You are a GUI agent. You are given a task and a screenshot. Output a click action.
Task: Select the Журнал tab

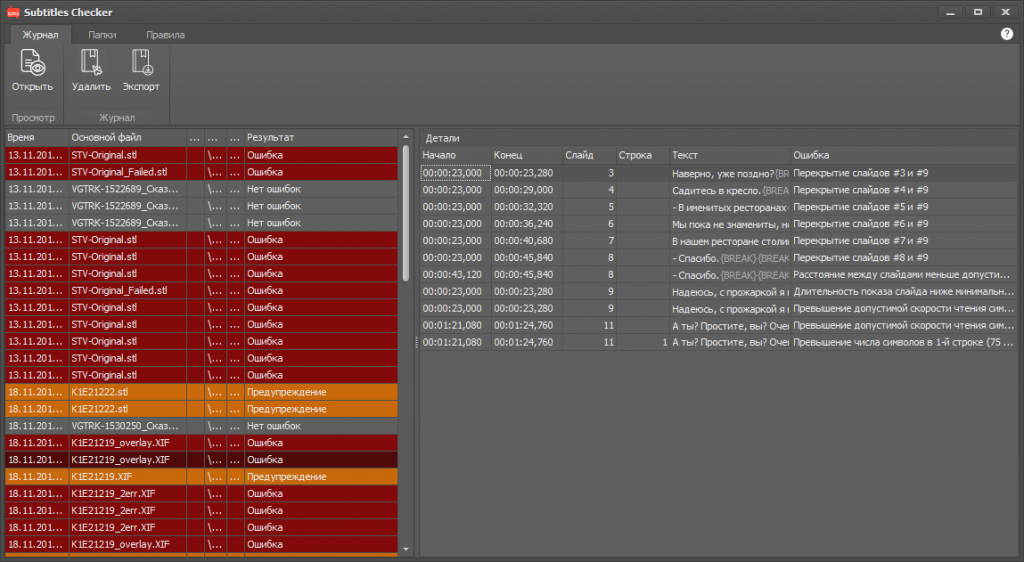pyautogui.click(x=41, y=35)
